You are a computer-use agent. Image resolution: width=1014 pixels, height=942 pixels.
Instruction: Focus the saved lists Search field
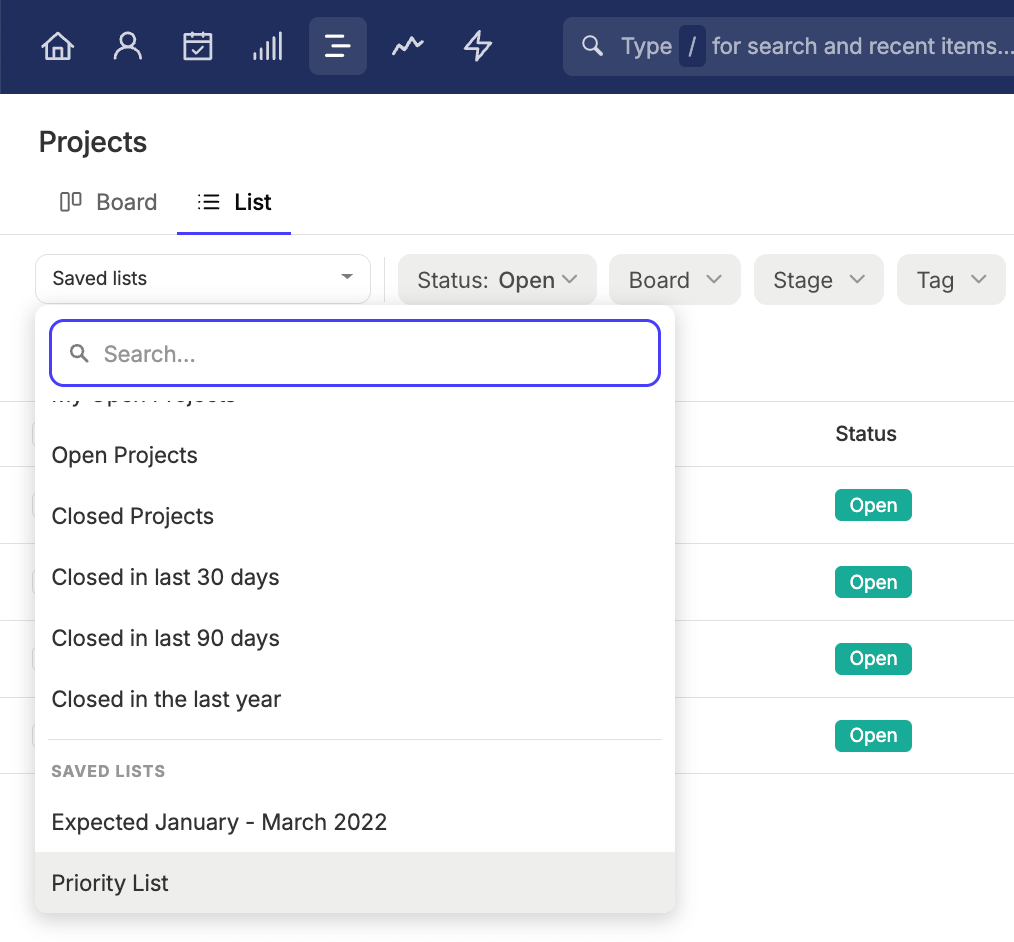[x=355, y=354]
